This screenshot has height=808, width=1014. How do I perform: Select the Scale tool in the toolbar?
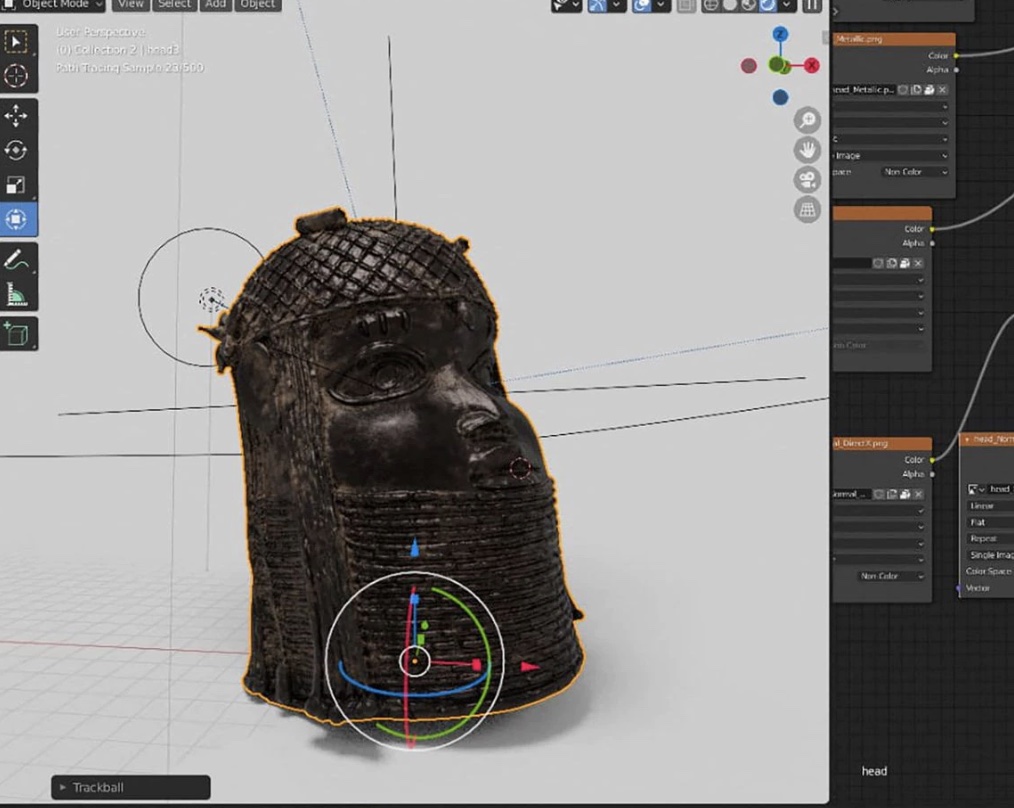tap(17, 185)
